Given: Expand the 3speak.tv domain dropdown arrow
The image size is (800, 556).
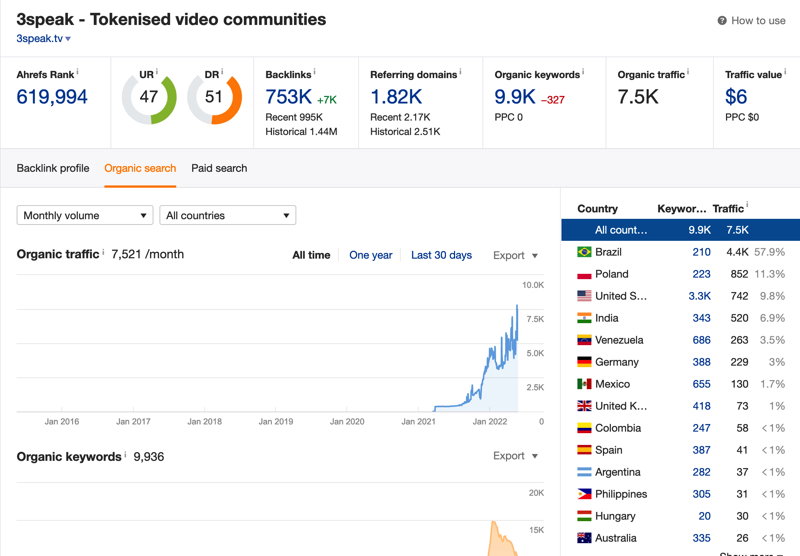Looking at the screenshot, I should 68,39.
